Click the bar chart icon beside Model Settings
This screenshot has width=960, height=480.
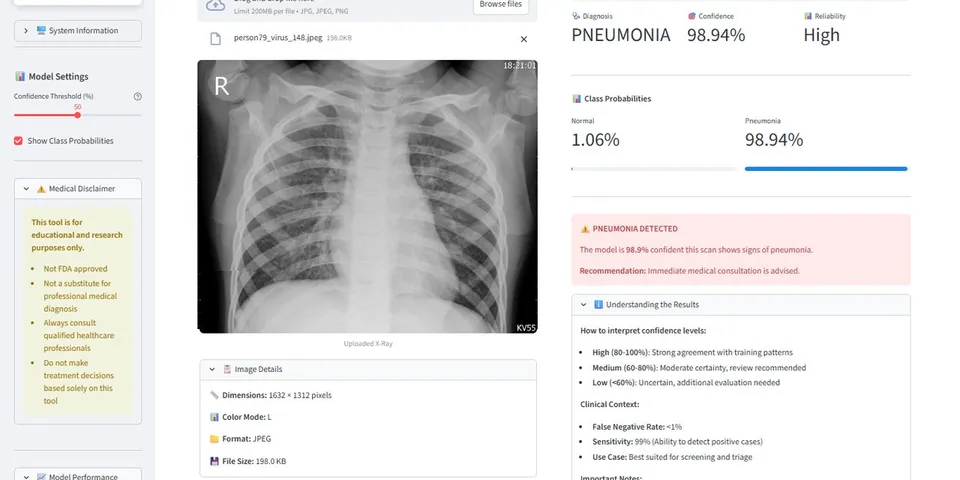(x=20, y=77)
